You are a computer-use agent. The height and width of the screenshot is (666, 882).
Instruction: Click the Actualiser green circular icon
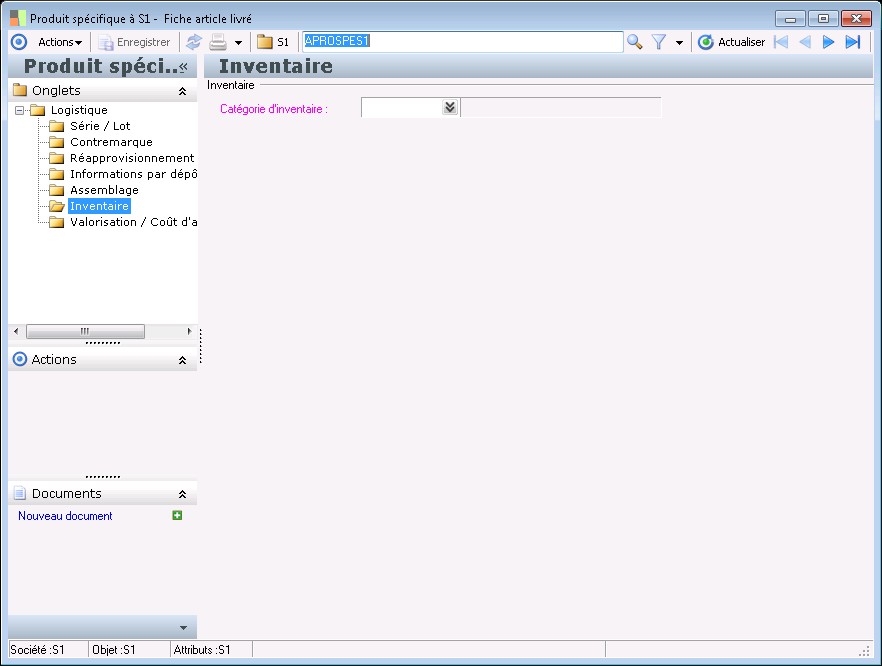tap(705, 42)
